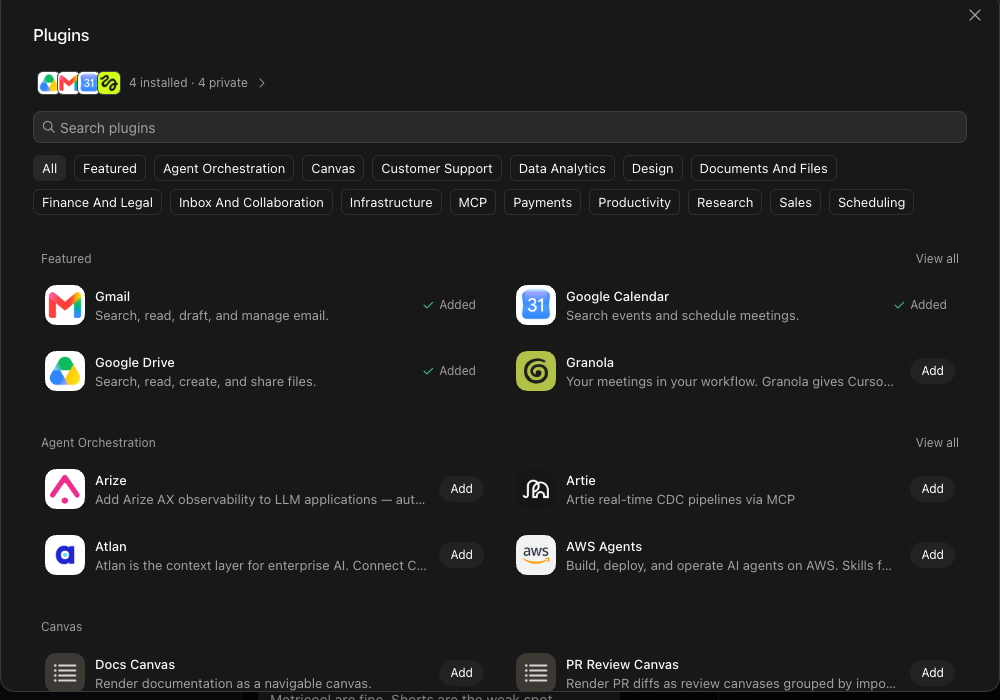Click the PR Review Canvas icon
The image size is (1000, 700).
click(x=536, y=672)
